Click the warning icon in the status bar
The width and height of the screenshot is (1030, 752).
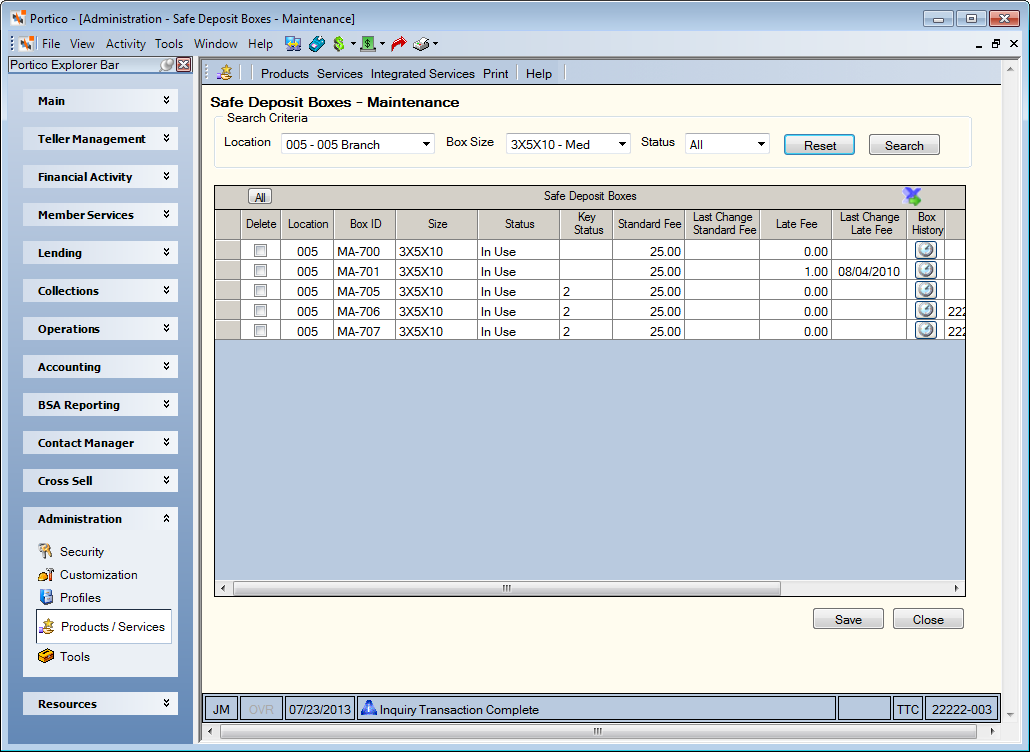[369, 709]
